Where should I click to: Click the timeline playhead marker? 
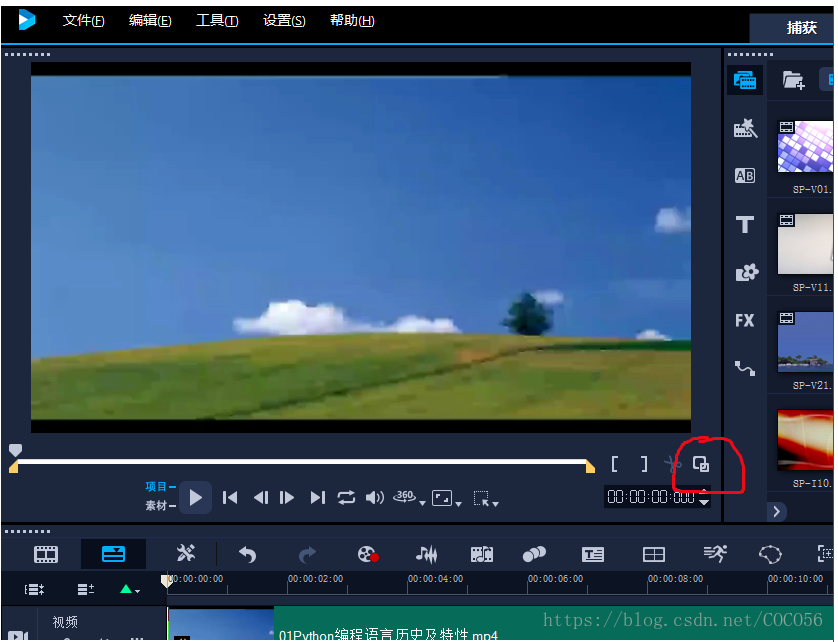point(167,581)
